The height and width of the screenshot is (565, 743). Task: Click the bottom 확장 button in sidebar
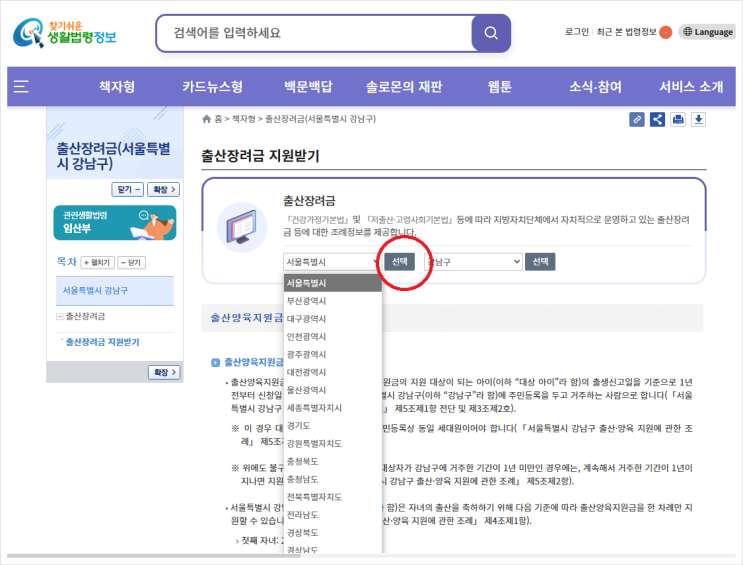click(x=164, y=373)
